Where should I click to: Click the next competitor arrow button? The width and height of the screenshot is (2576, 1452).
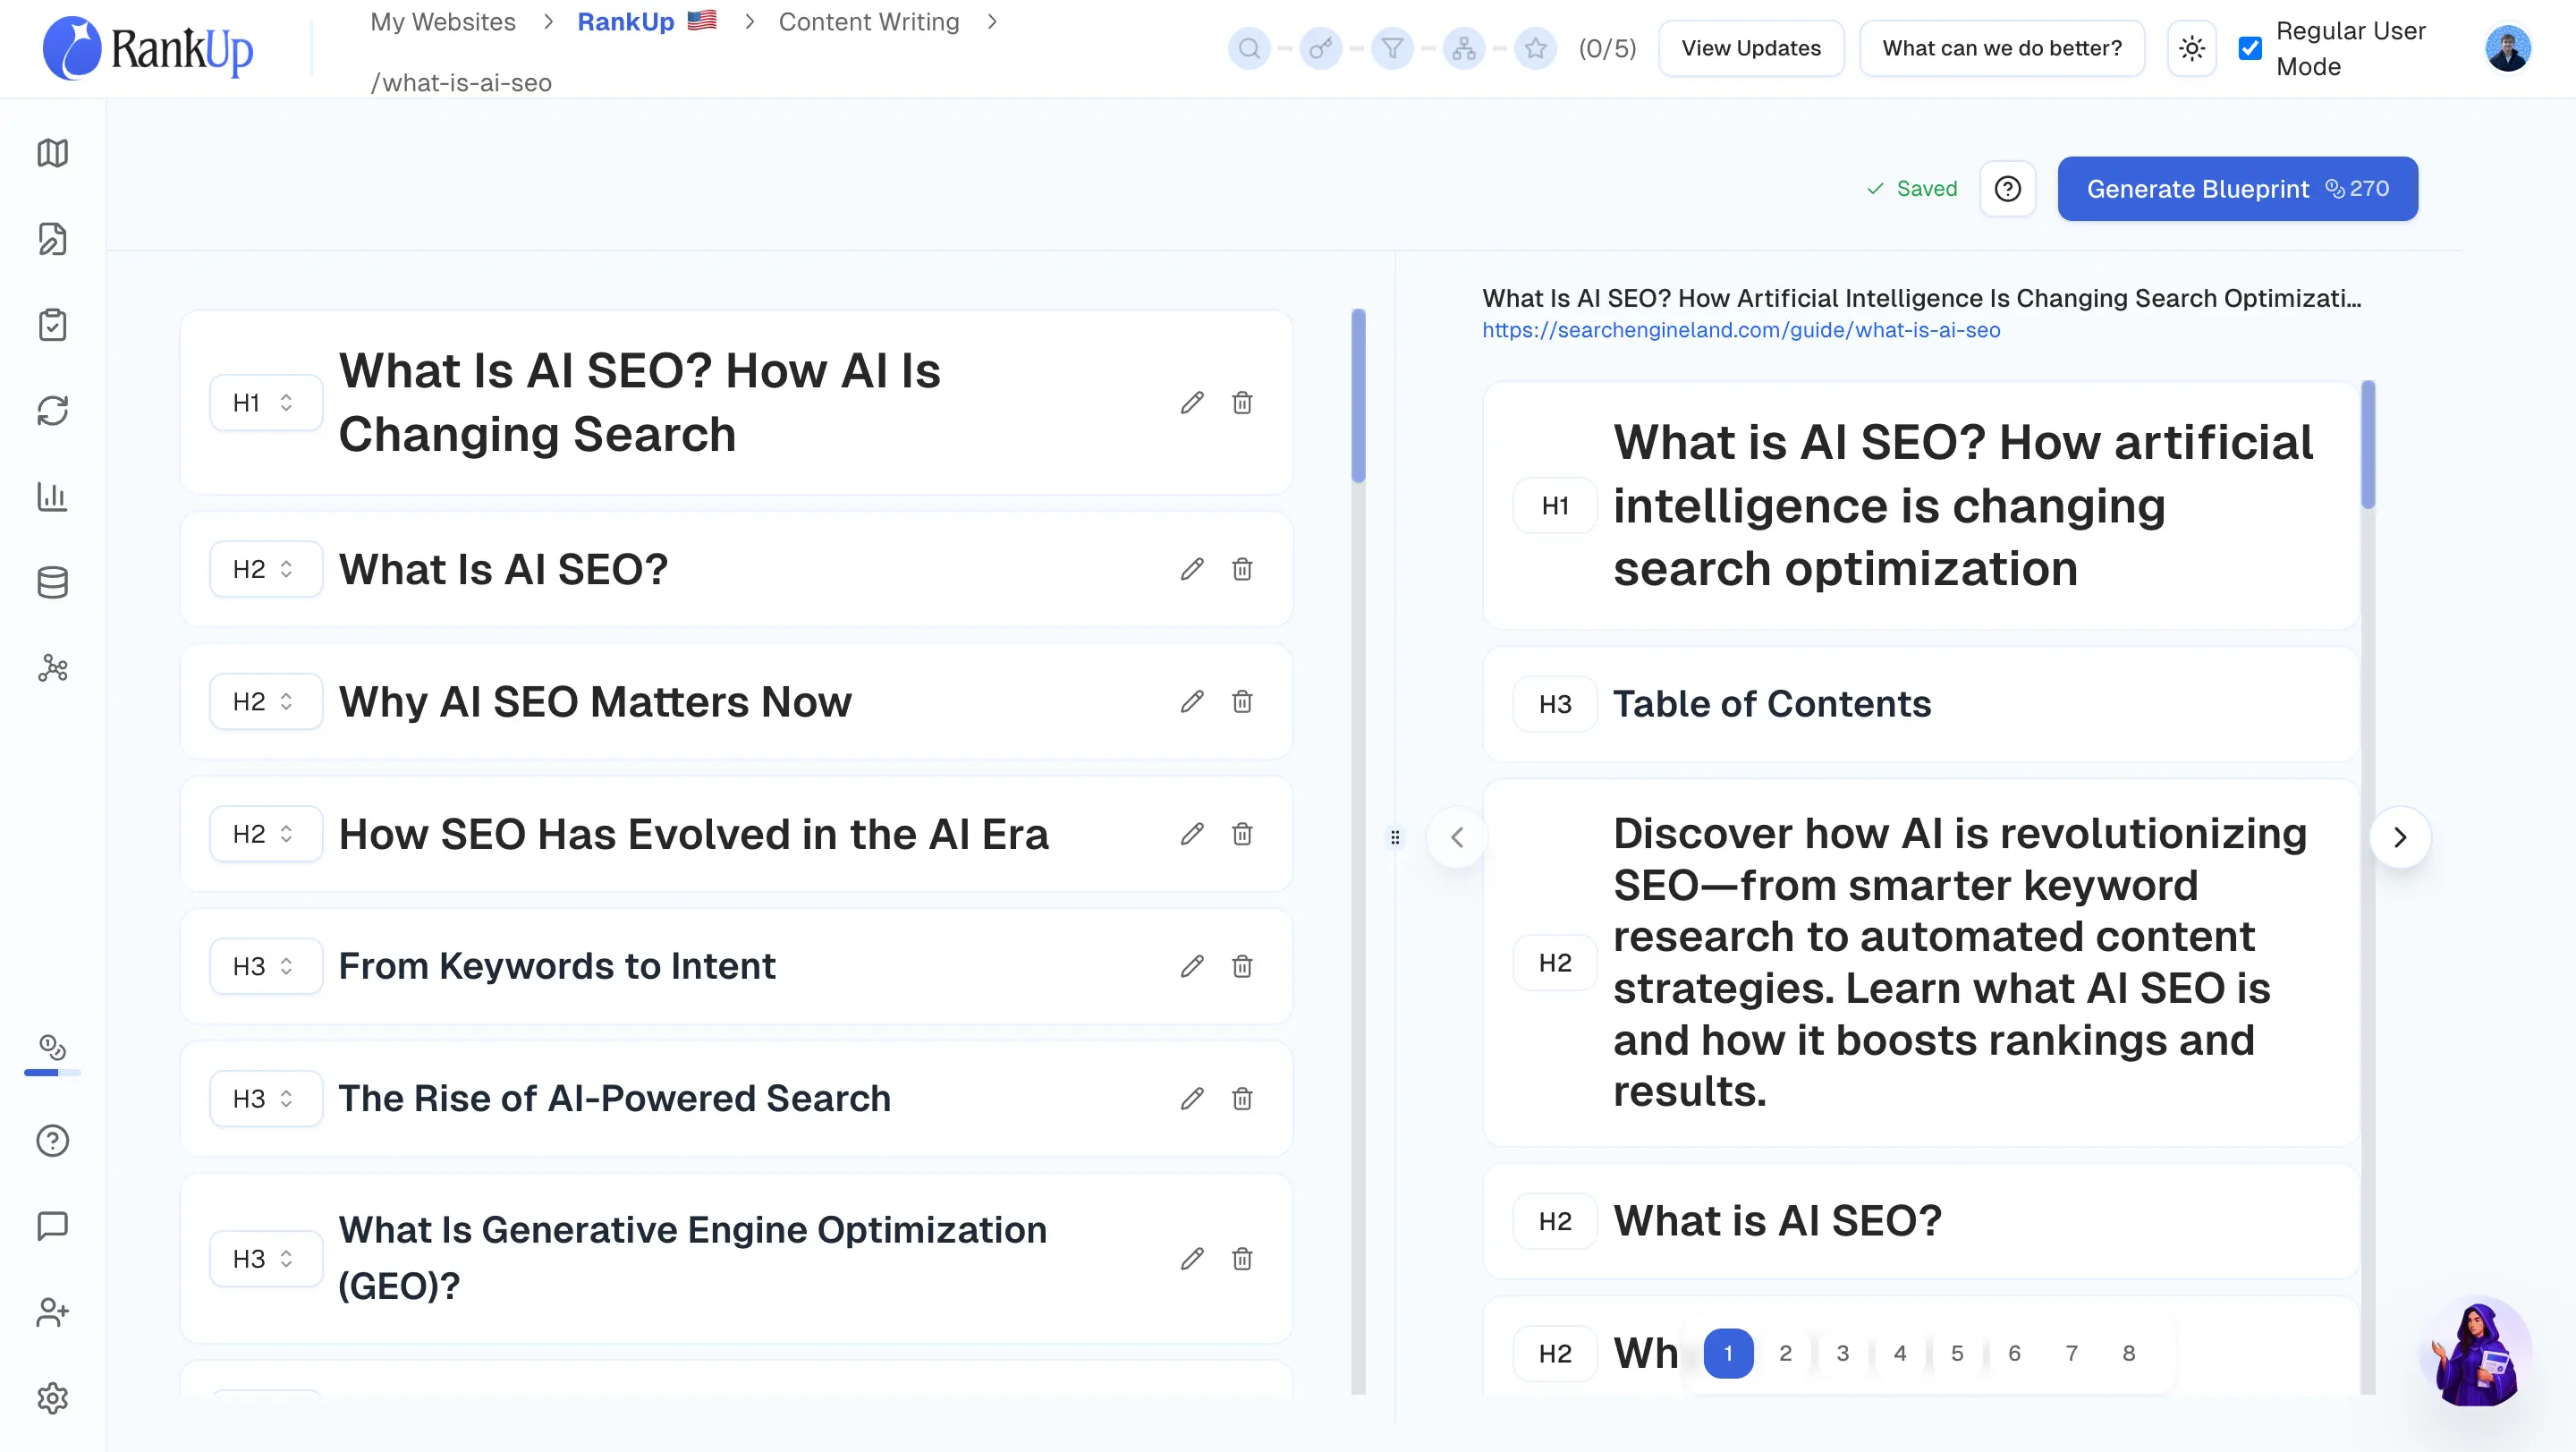tap(2400, 837)
